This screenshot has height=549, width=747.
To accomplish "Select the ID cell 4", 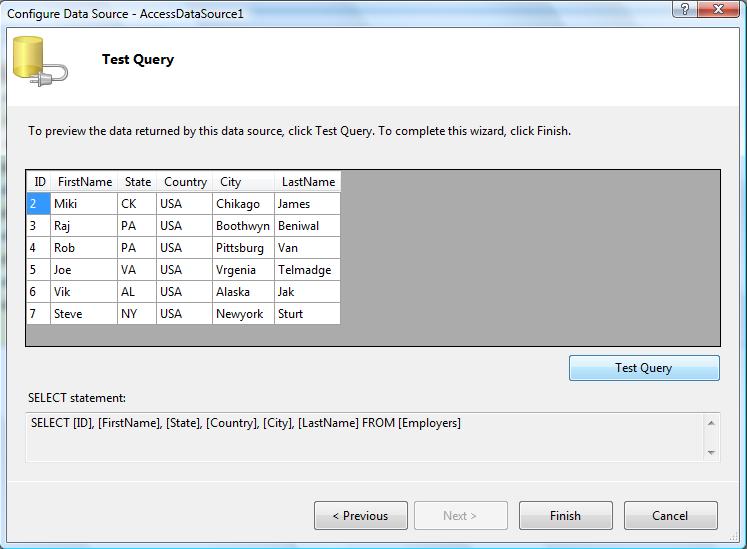I will click(39, 247).
